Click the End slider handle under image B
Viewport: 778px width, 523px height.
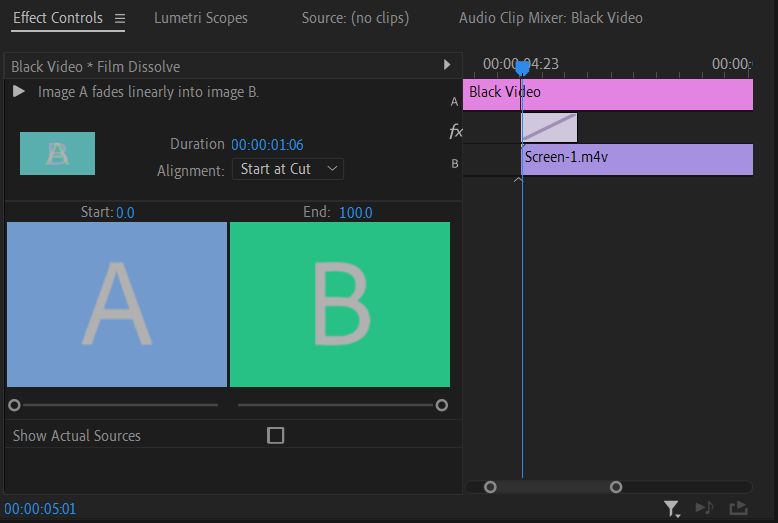coord(442,405)
